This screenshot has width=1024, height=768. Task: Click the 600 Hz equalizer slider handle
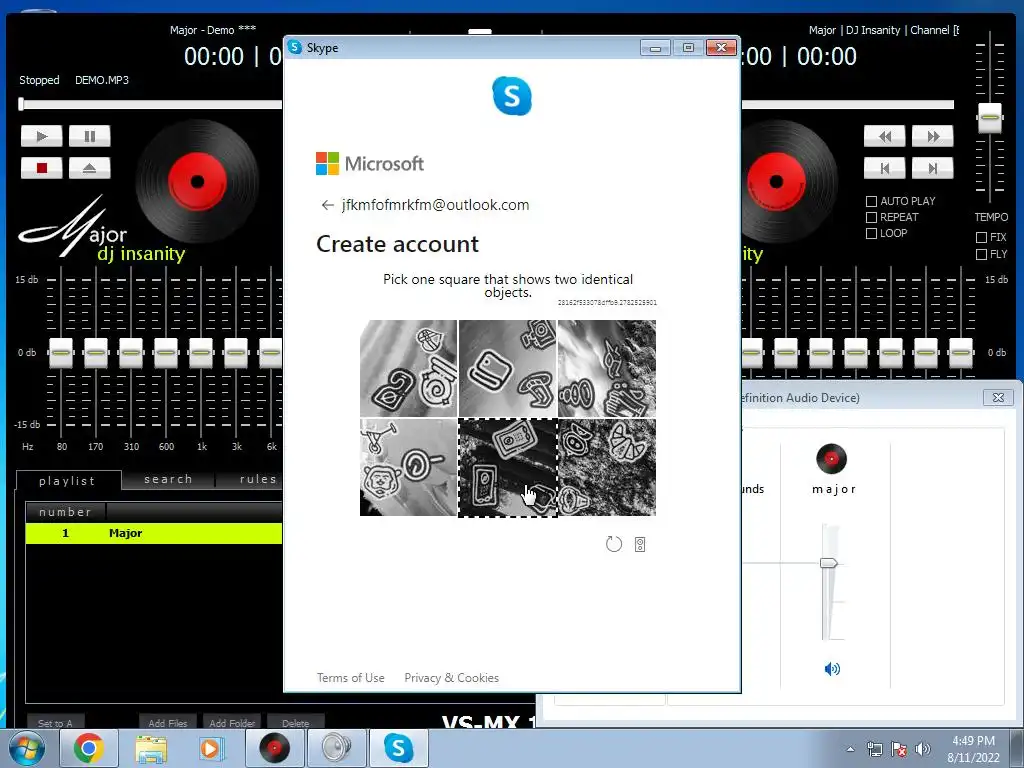(166, 353)
